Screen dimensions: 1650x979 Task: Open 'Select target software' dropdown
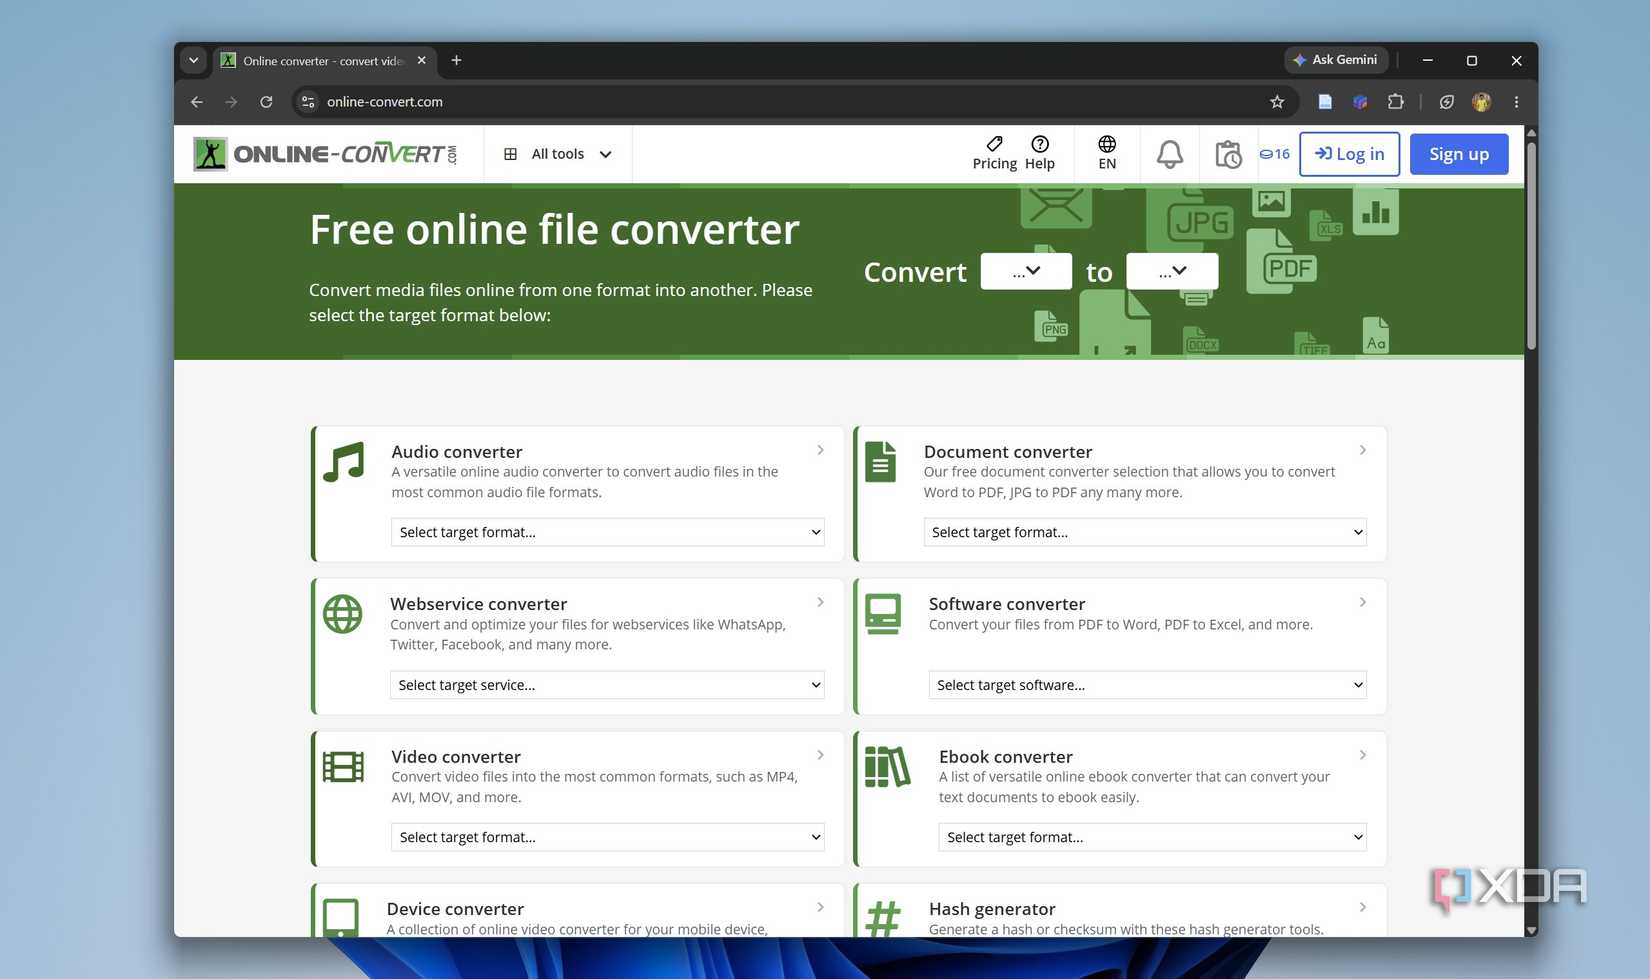click(x=1148, y=685)
